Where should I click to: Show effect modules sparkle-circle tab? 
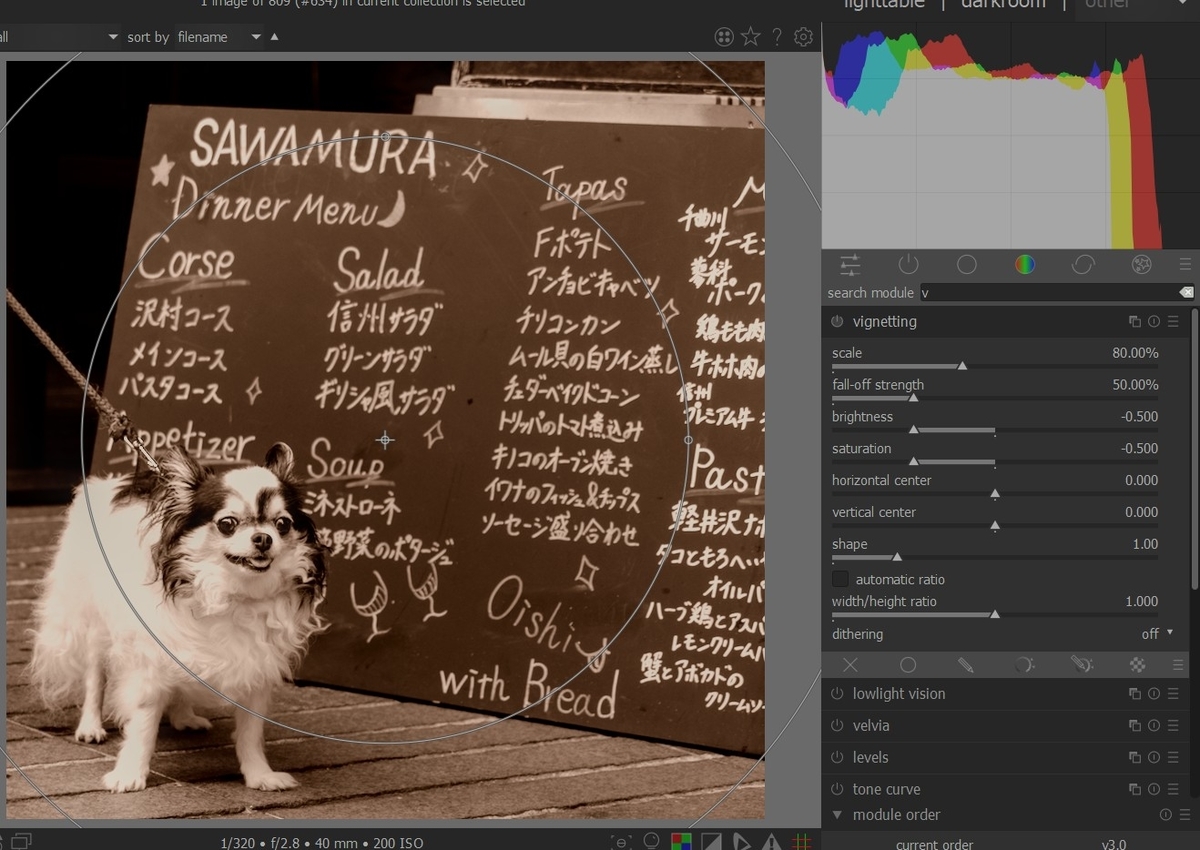click(x=1141, y=265)
